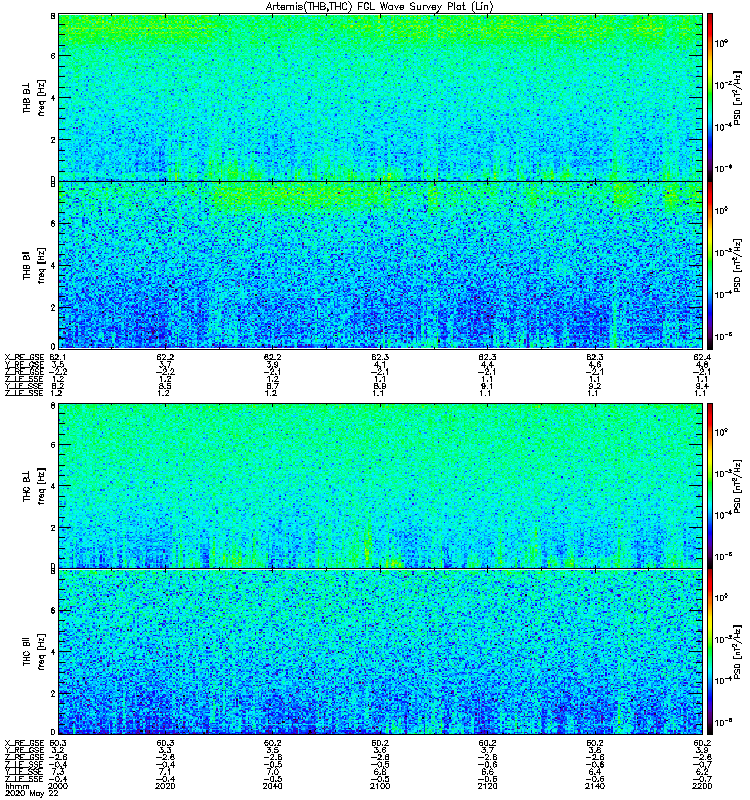This screenshot has width=750, height=800.
Task: Click PSD [nT²/Hz] label of THB B⊥ color bar
Action: 737,97
